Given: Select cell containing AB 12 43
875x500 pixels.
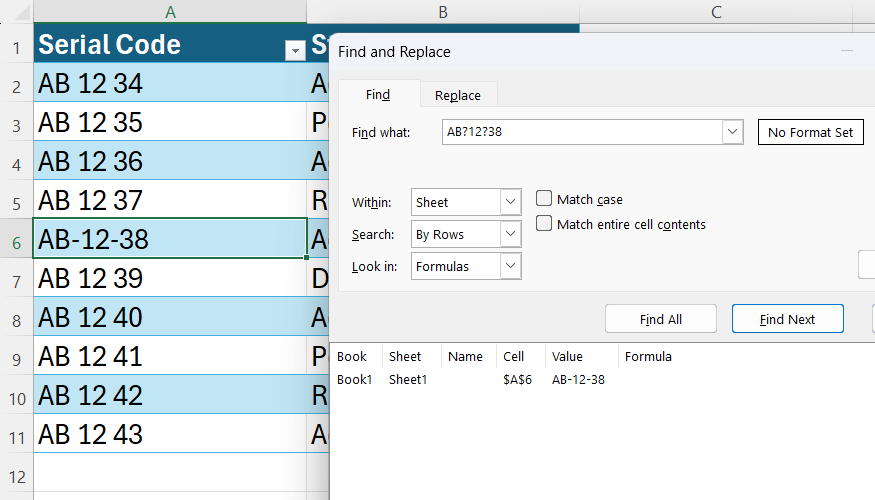Looking at the screenshot, I should [x=170, y=434].
